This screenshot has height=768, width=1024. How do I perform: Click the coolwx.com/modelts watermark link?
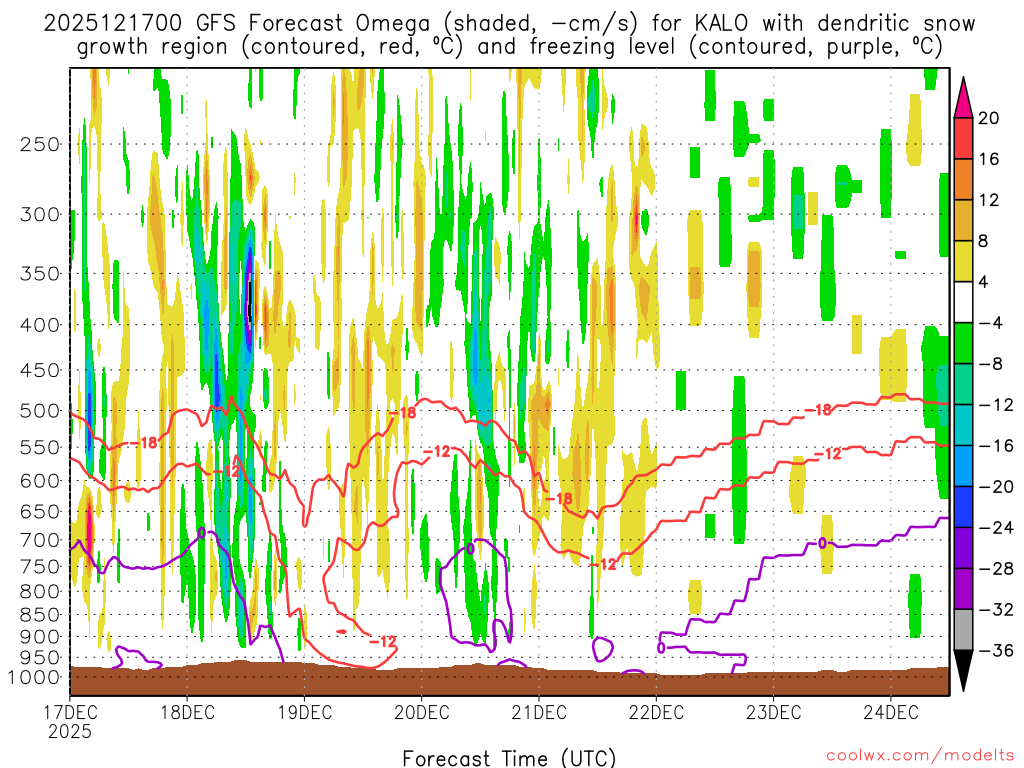coord(920,756)
